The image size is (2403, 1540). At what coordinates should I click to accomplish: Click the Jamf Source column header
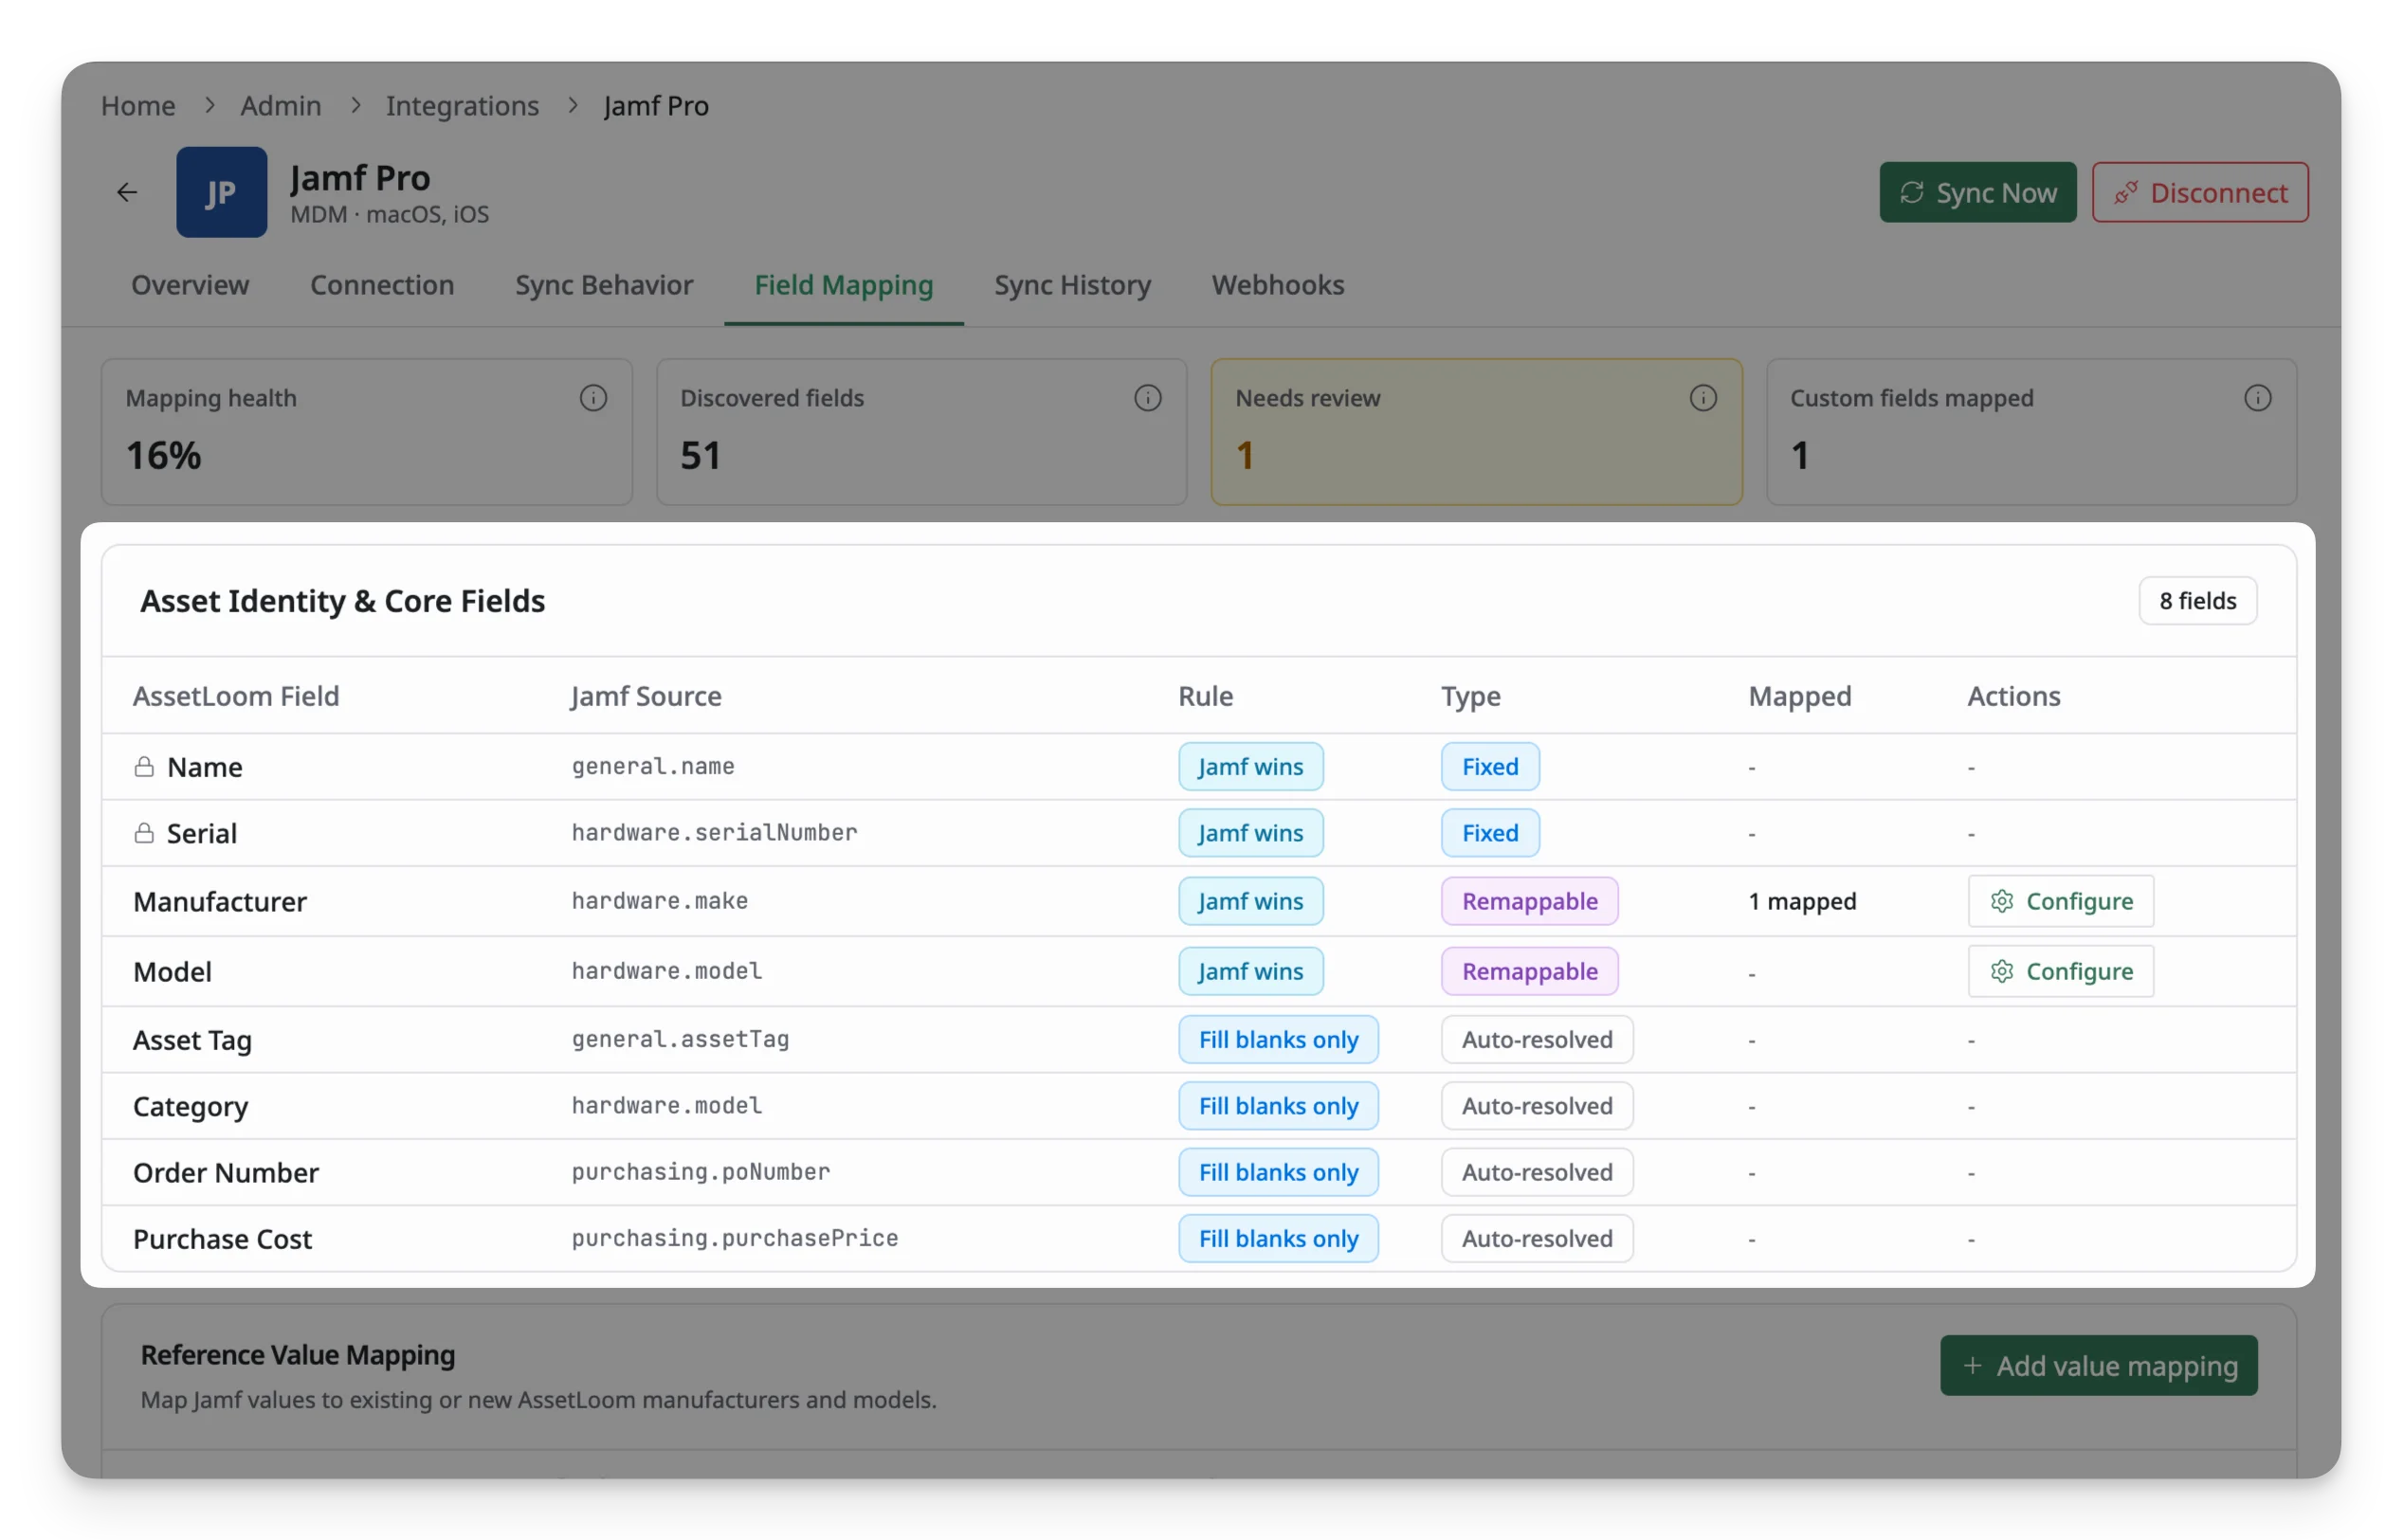[x=646, y=696]
